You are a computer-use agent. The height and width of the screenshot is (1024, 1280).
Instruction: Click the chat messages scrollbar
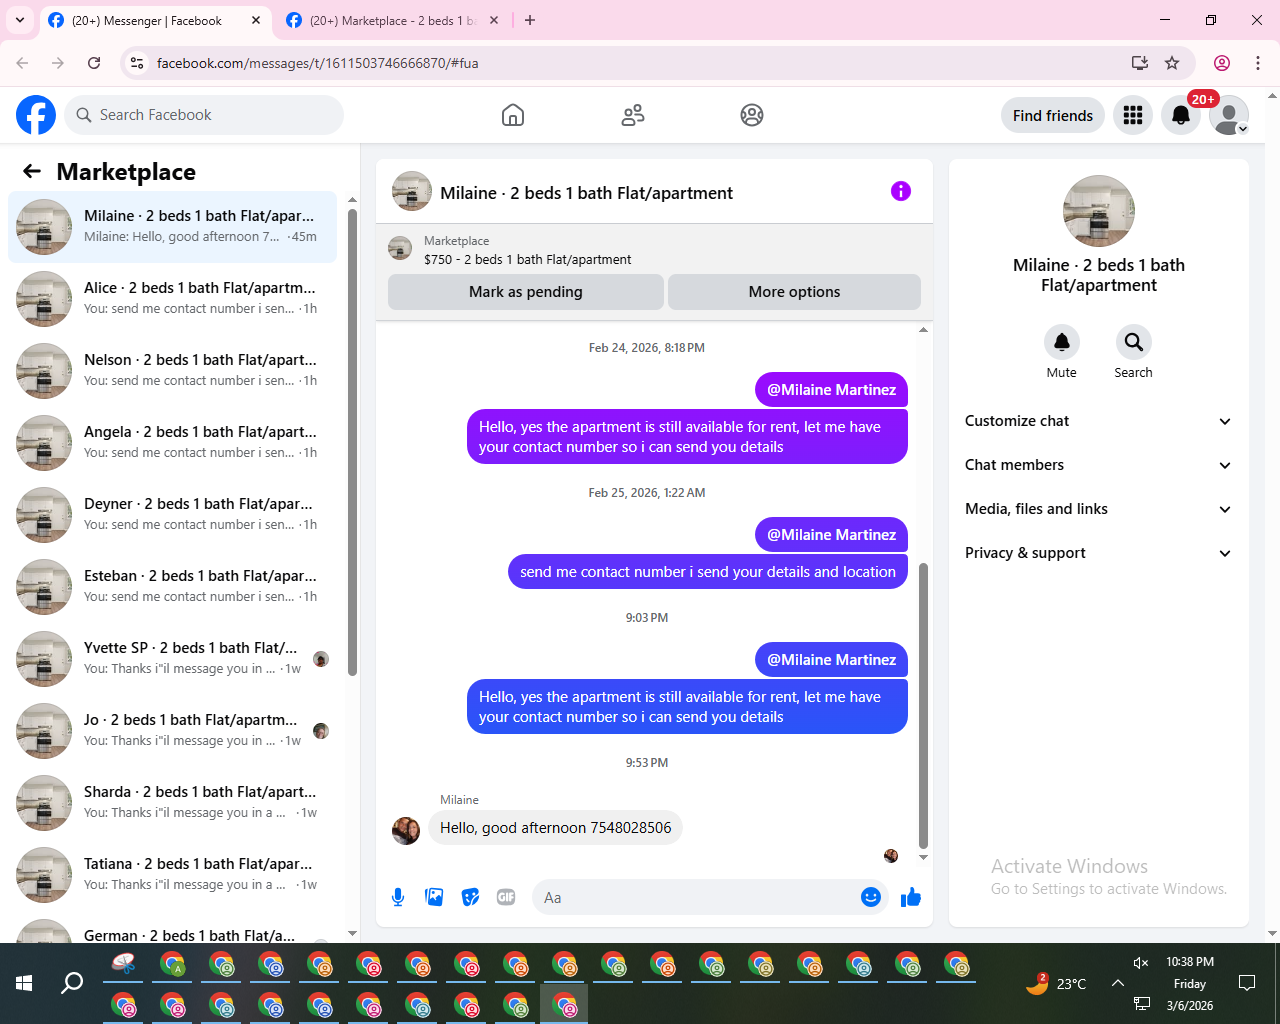[x=923, y=705]
